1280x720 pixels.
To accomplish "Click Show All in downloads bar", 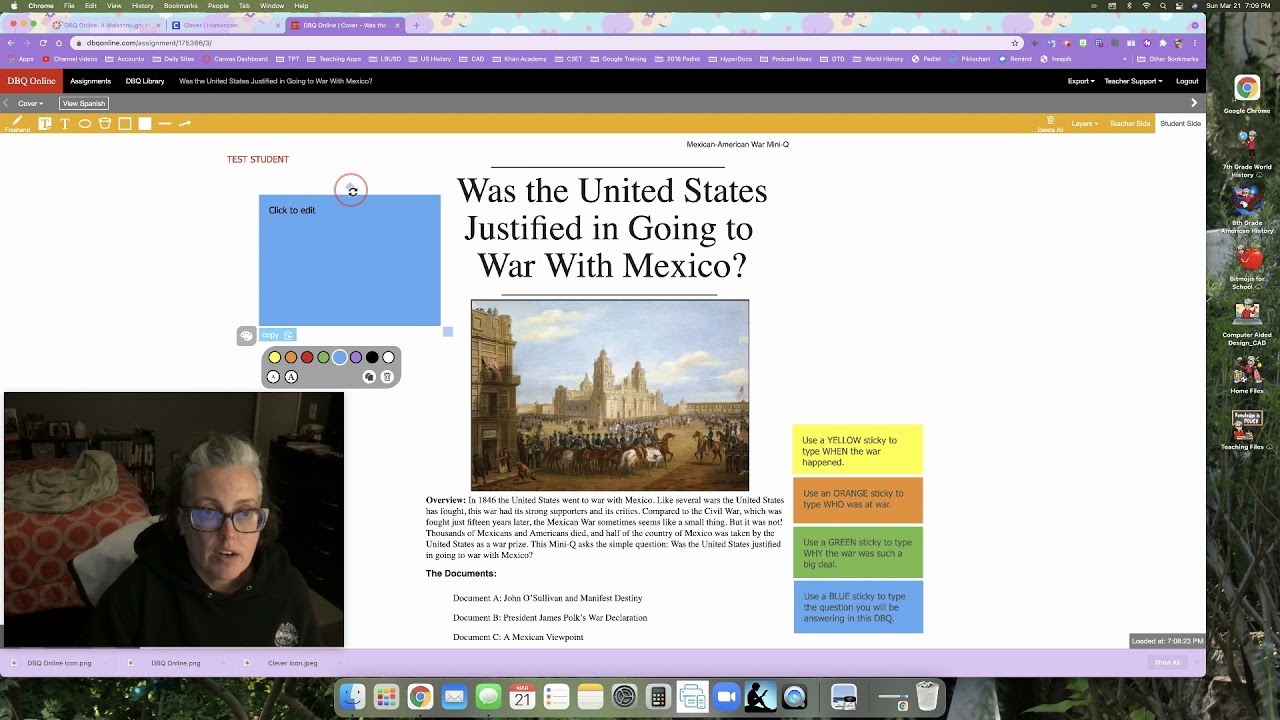I will click(x=1167, y=662).
